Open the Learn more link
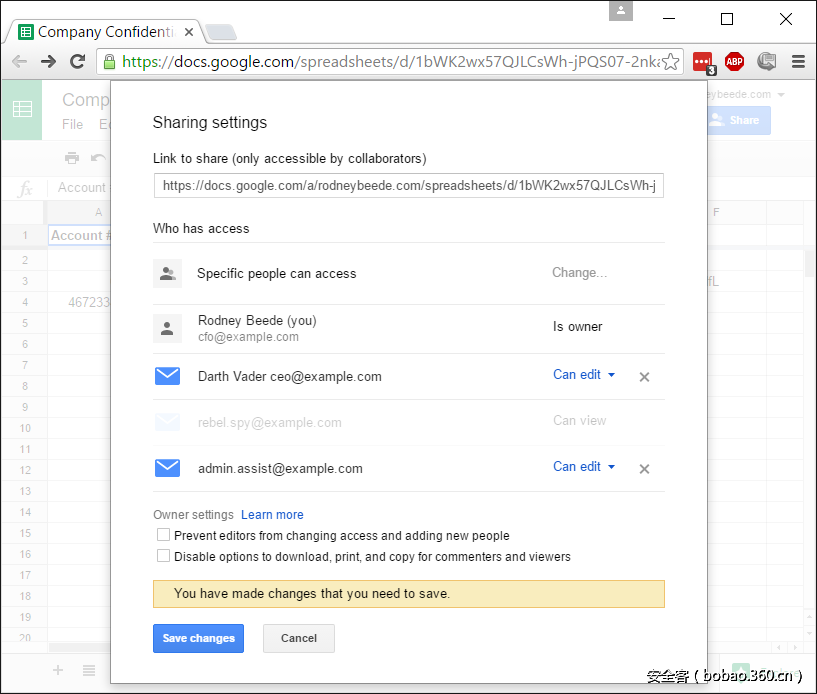The width and height of the screenshot is (817, 694). pyautogui.click(x=272, y=515)
